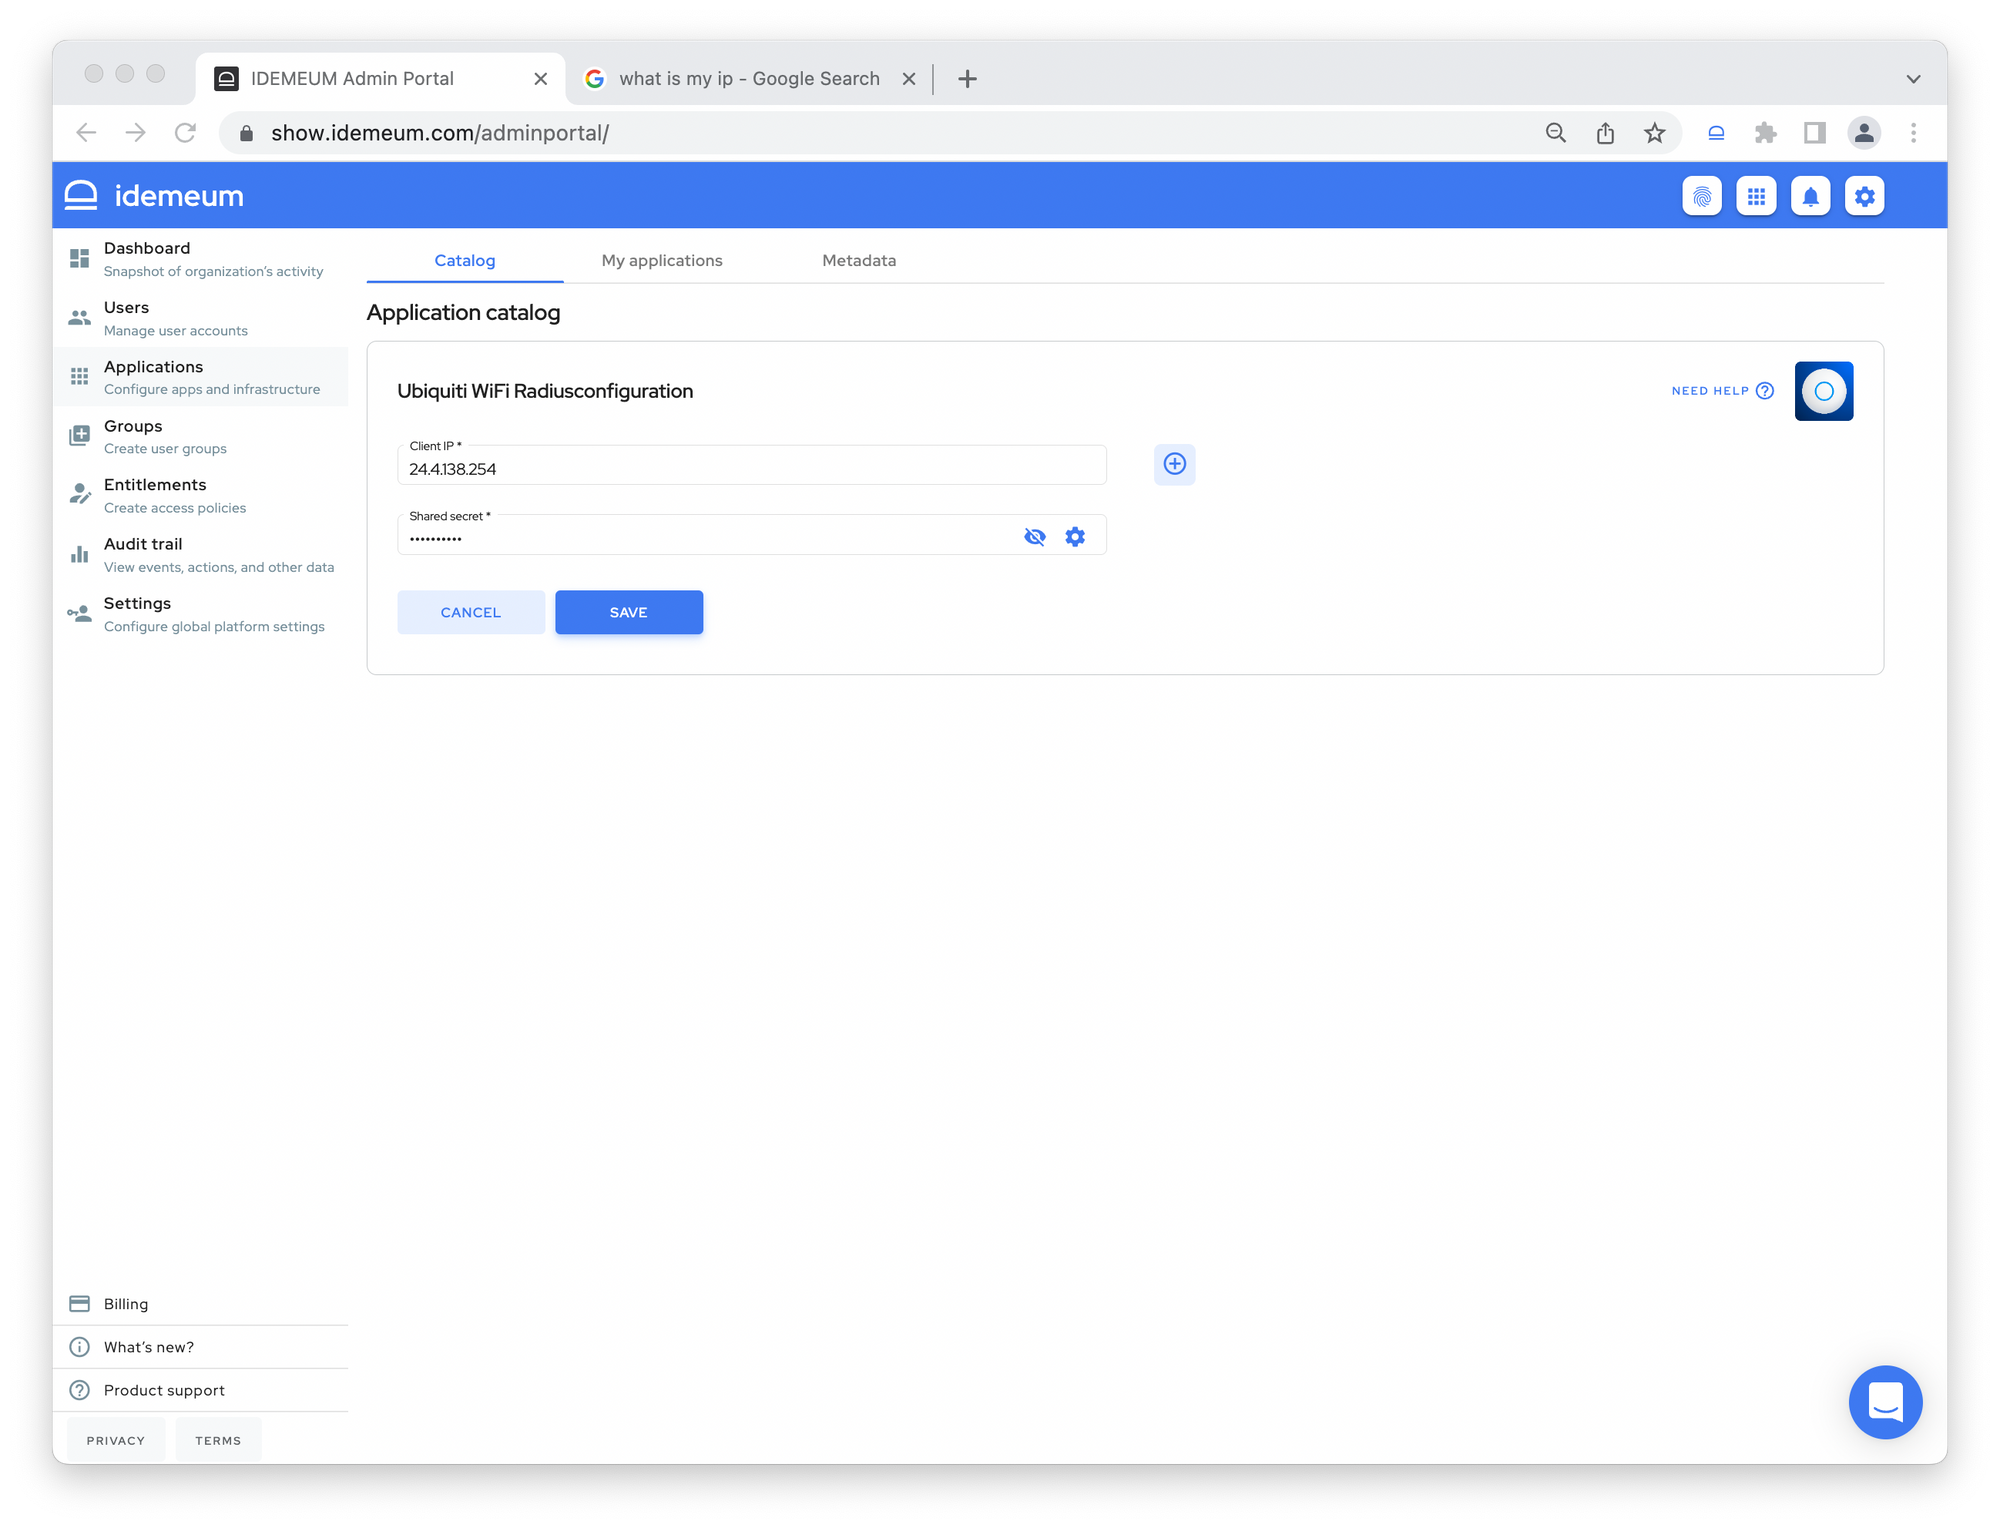Click the site lock icon
2000x1529 pixels.
tap(247, 133)
